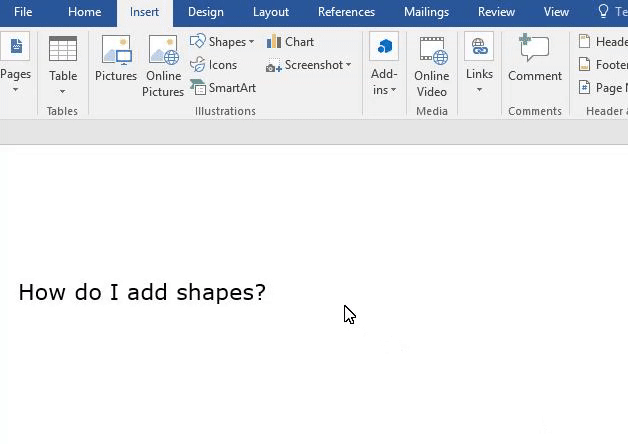
Task: Go to the Layout ribbon tab
Action: pos(270,12)
